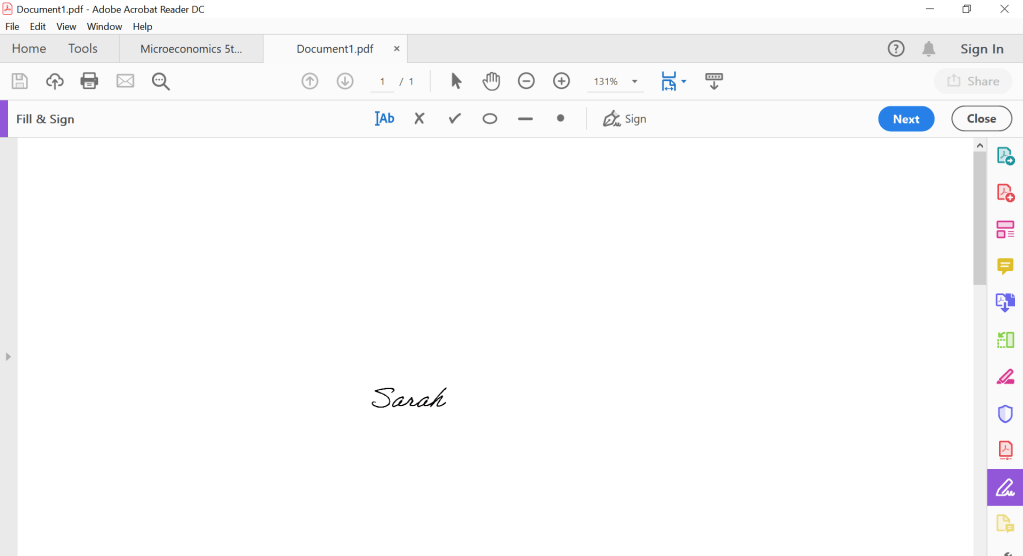The image size is (1023, 556).
Task: Switch to Microeconomics document tab
Action: pos(191,49)
